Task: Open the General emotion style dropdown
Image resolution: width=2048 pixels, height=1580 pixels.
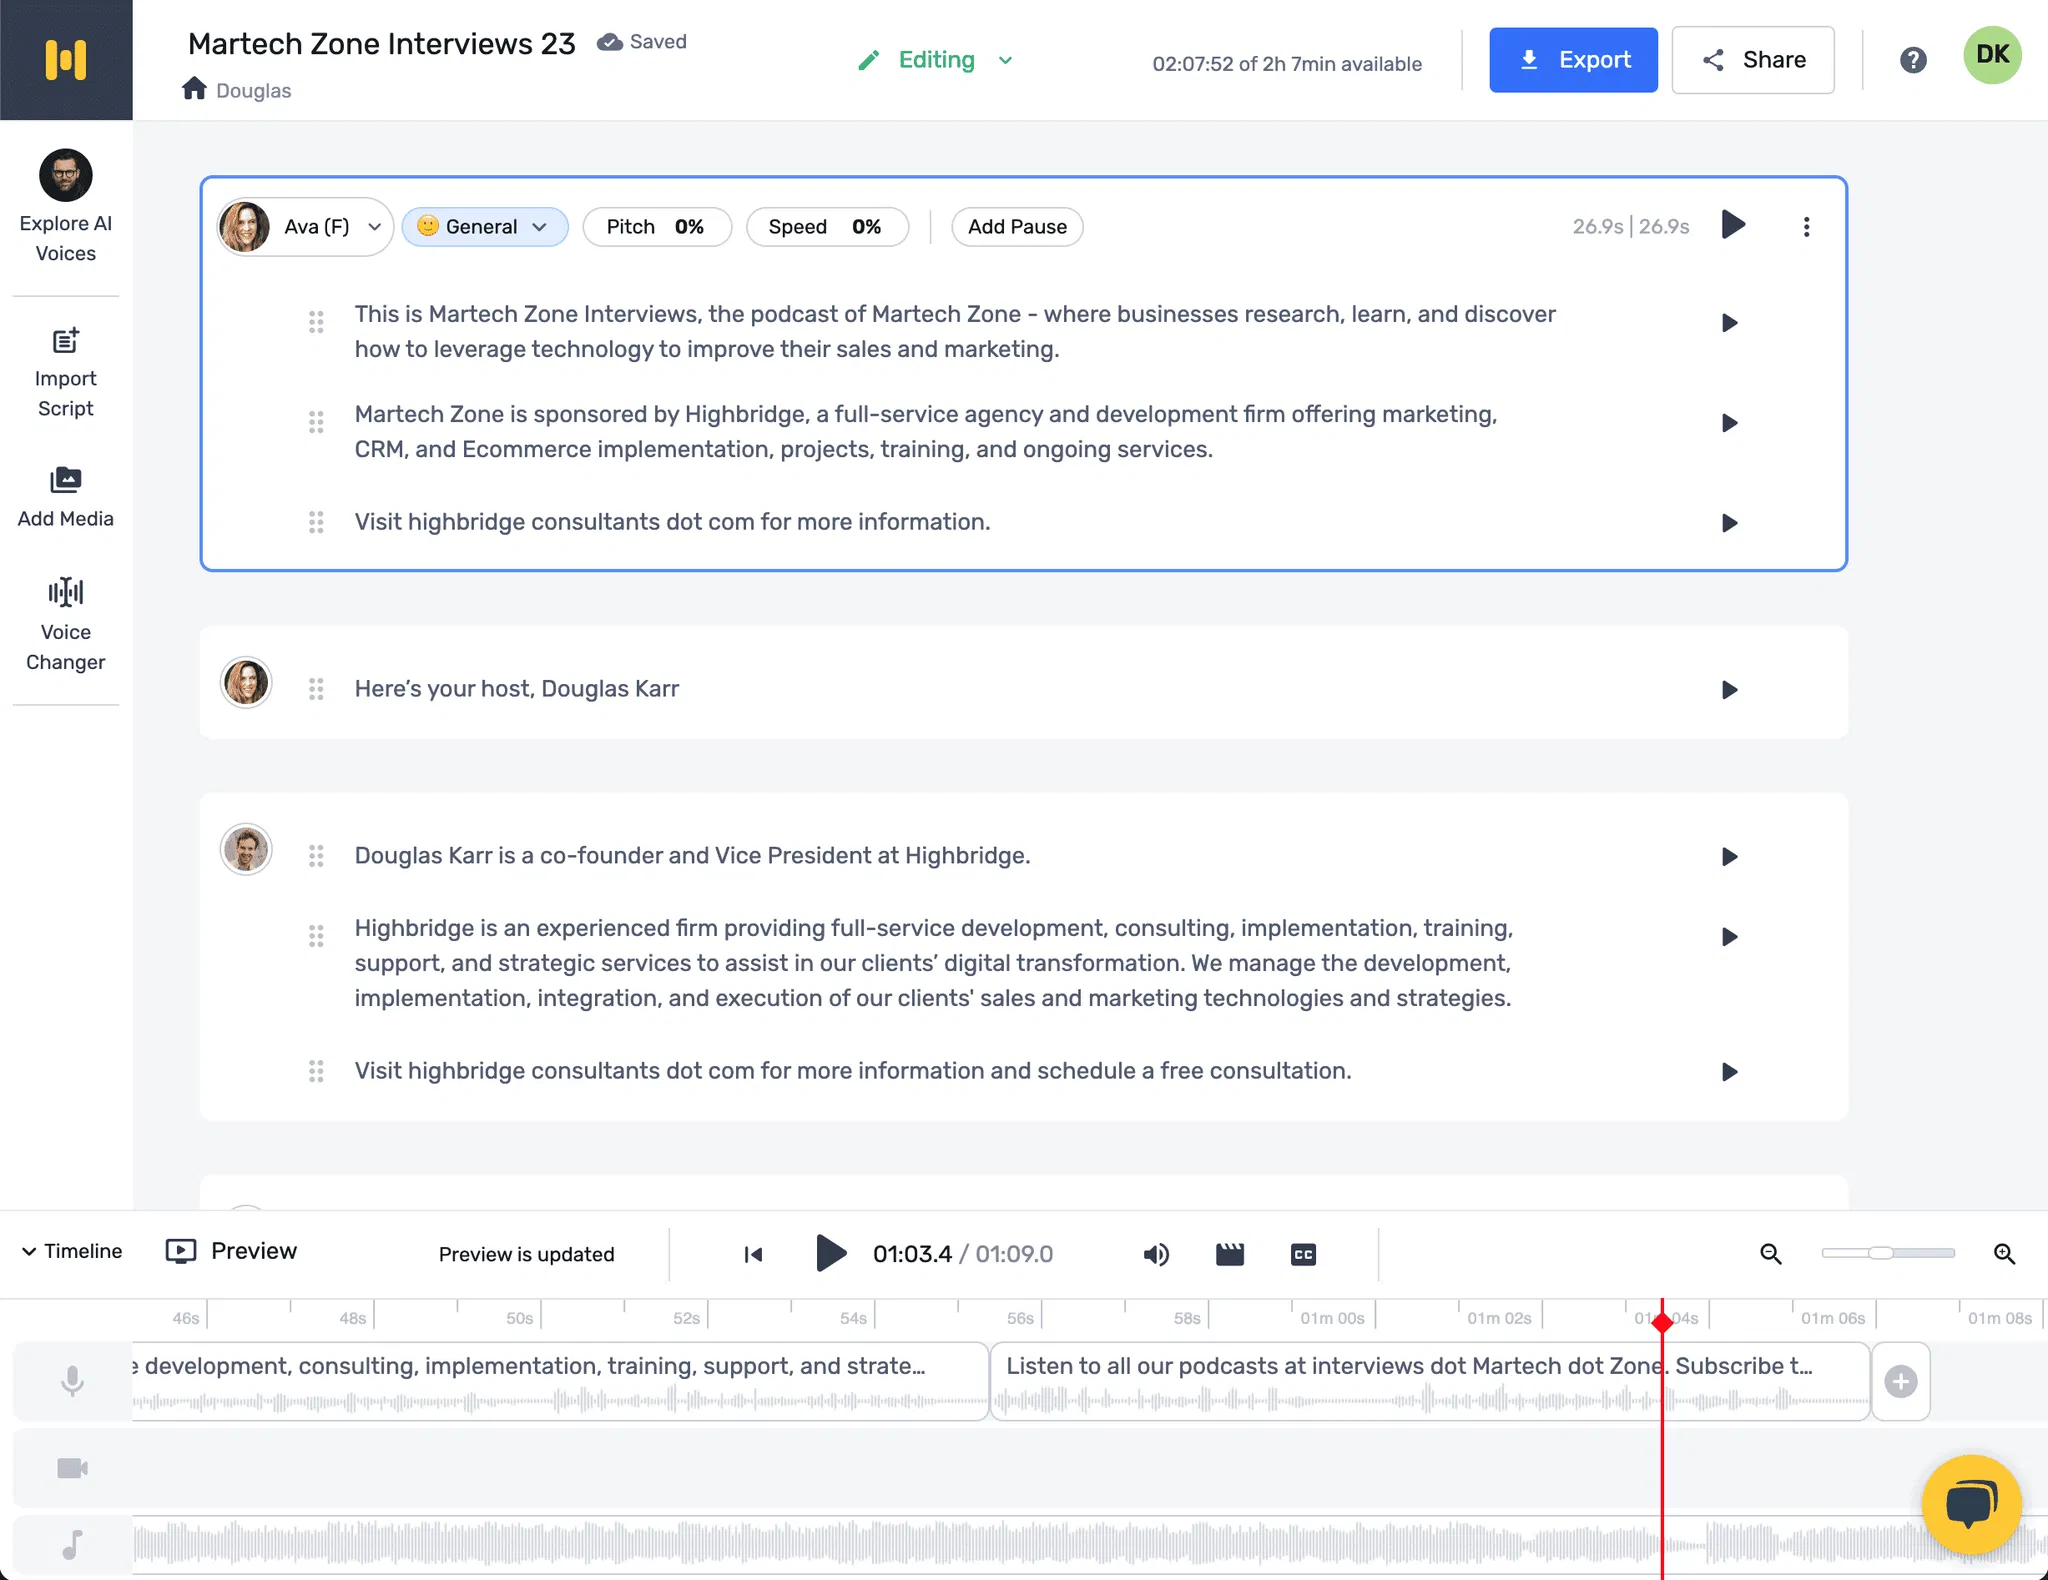Action: click(485, 227)
